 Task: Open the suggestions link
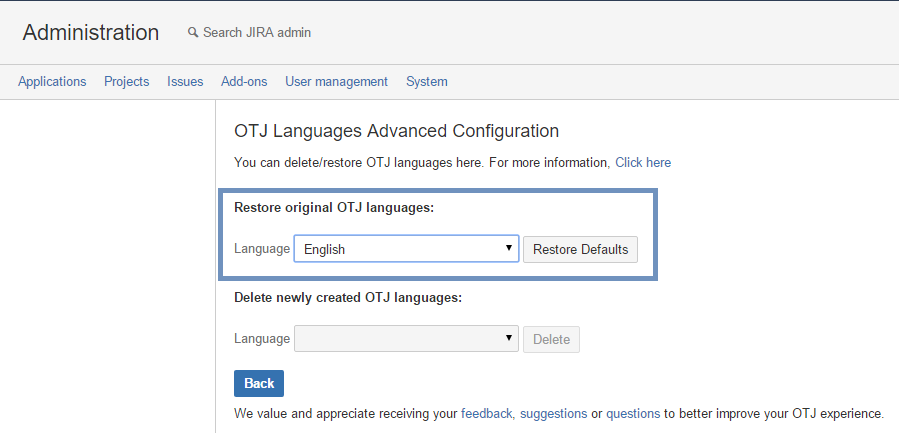[553, 413]
